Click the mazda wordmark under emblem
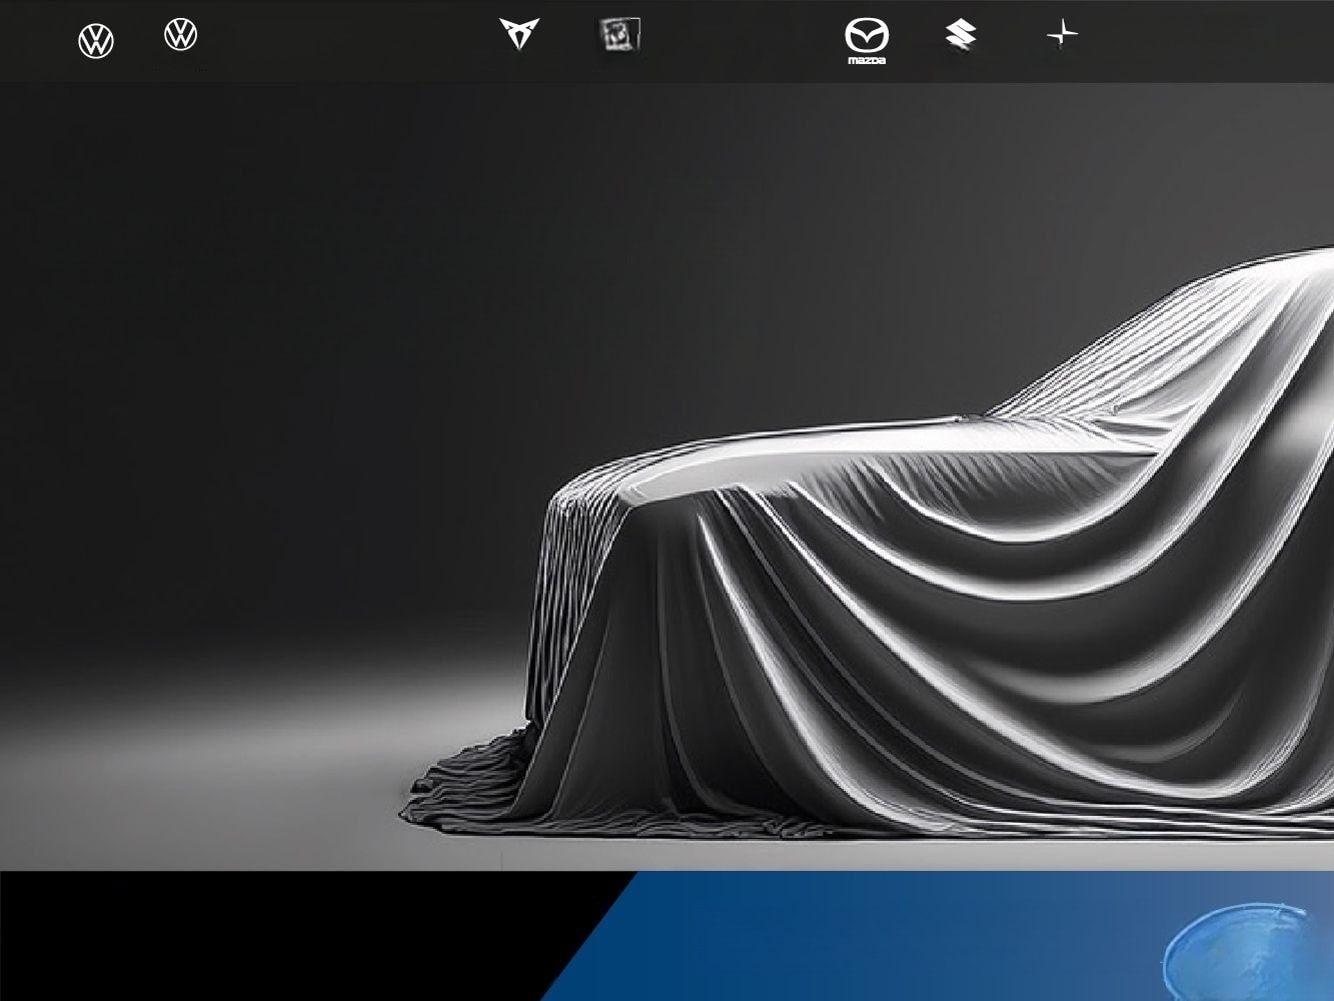Viewport: 1334px width, 1001px height. tap(866, 61)
